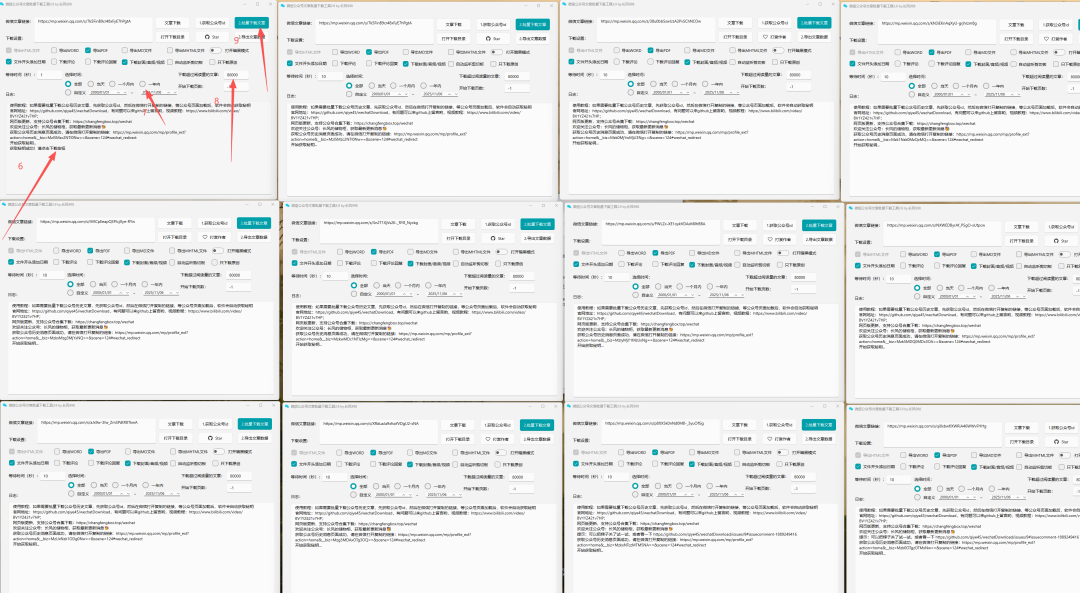
Task: Uncheck 文件开头添加日期 in middle row second window
Action: coord(295,263)
